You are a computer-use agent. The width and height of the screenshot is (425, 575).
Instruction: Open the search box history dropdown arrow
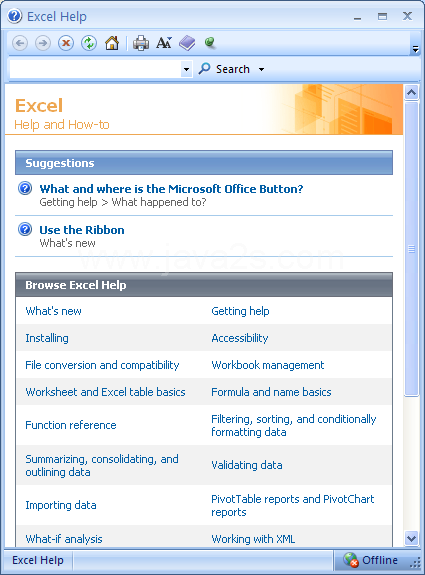click(x=186, y=69)
